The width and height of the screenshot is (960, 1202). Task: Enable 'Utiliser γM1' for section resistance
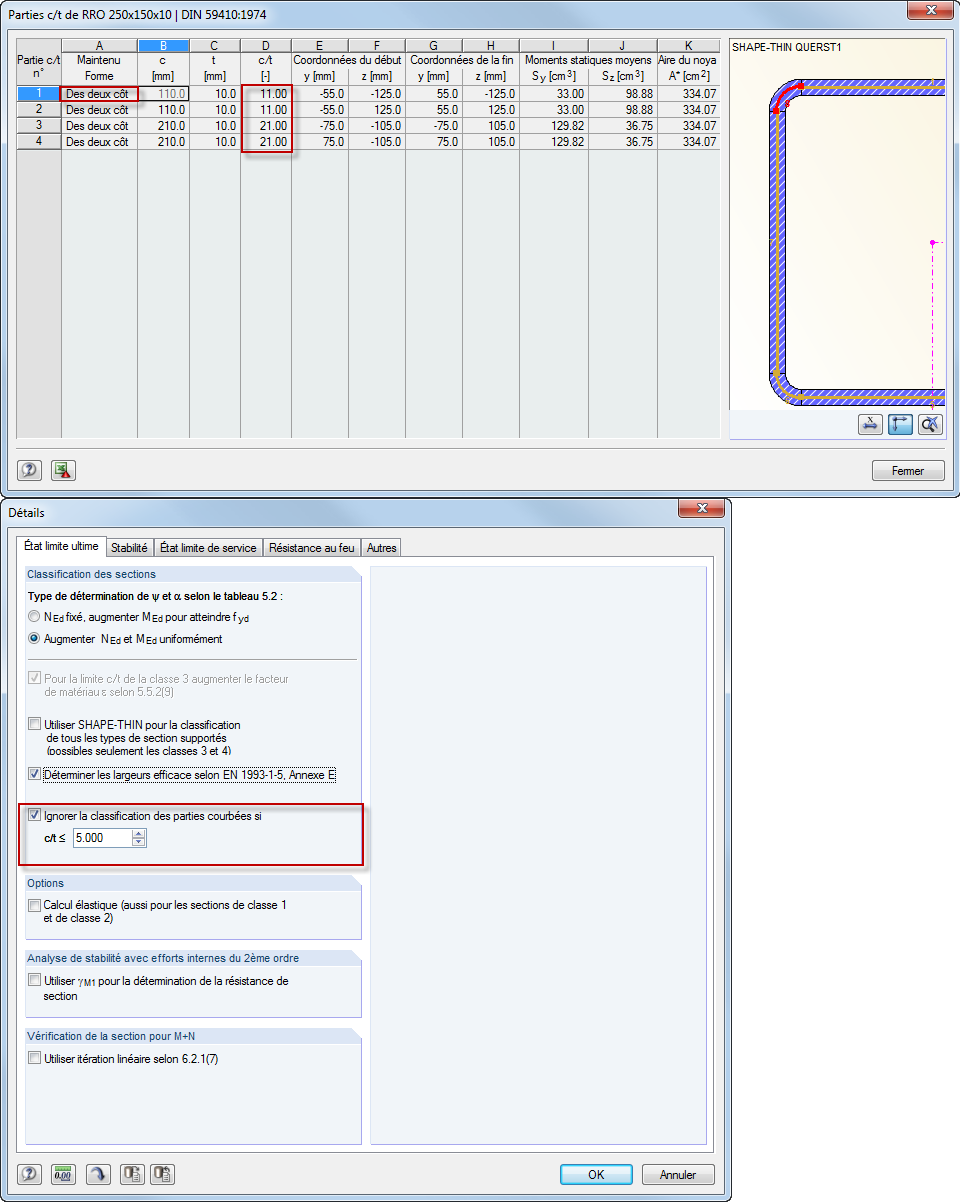tap(35, 981)
